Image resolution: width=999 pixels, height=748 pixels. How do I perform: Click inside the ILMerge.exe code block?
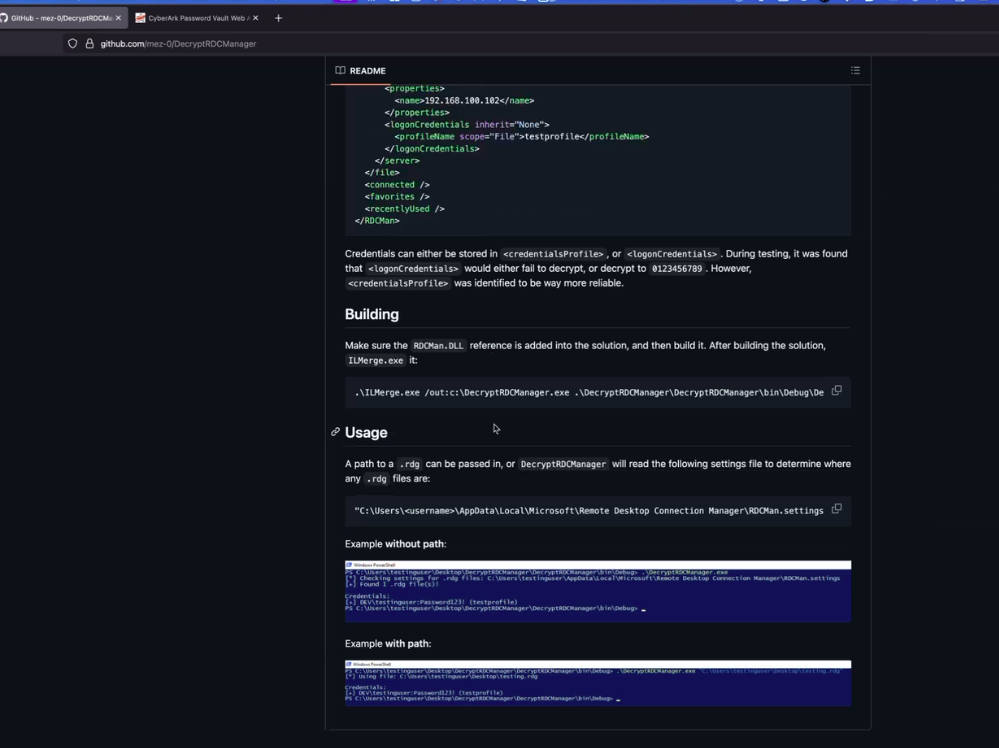(588, 392)
